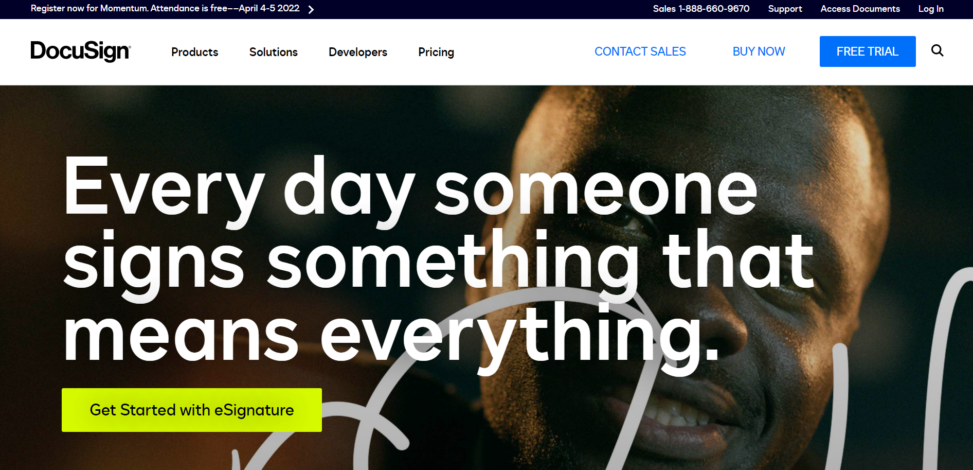The image size is (973, 470).
Task: Expand the Solutions menu
Action: coord(273,52)
